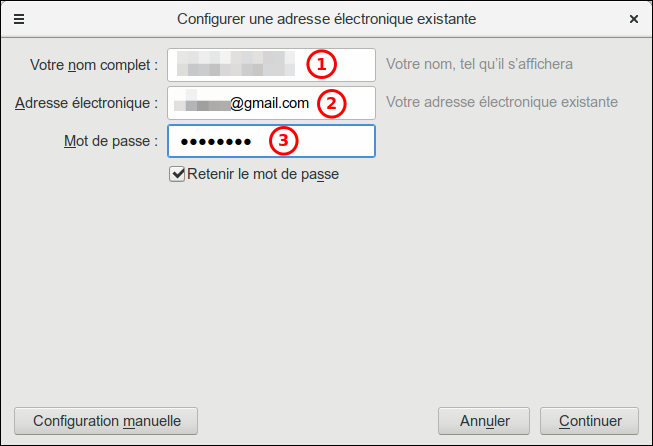
Task: Click the red circled number 2 marker
Action: pyautogui.click(x=332, y=102)
